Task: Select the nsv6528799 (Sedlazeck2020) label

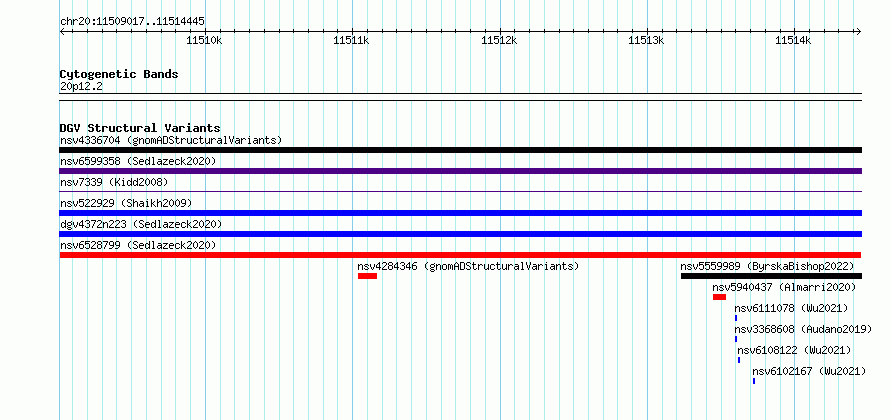Action: [138, 245]
